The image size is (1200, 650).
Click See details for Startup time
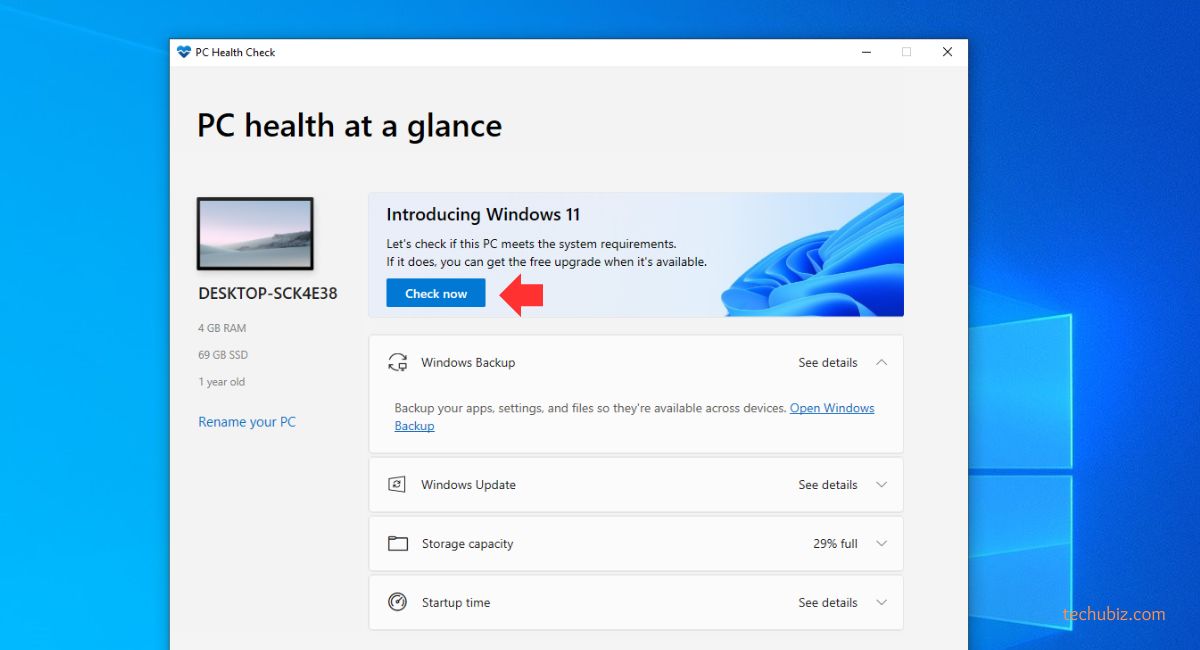(x=827, y=603)
